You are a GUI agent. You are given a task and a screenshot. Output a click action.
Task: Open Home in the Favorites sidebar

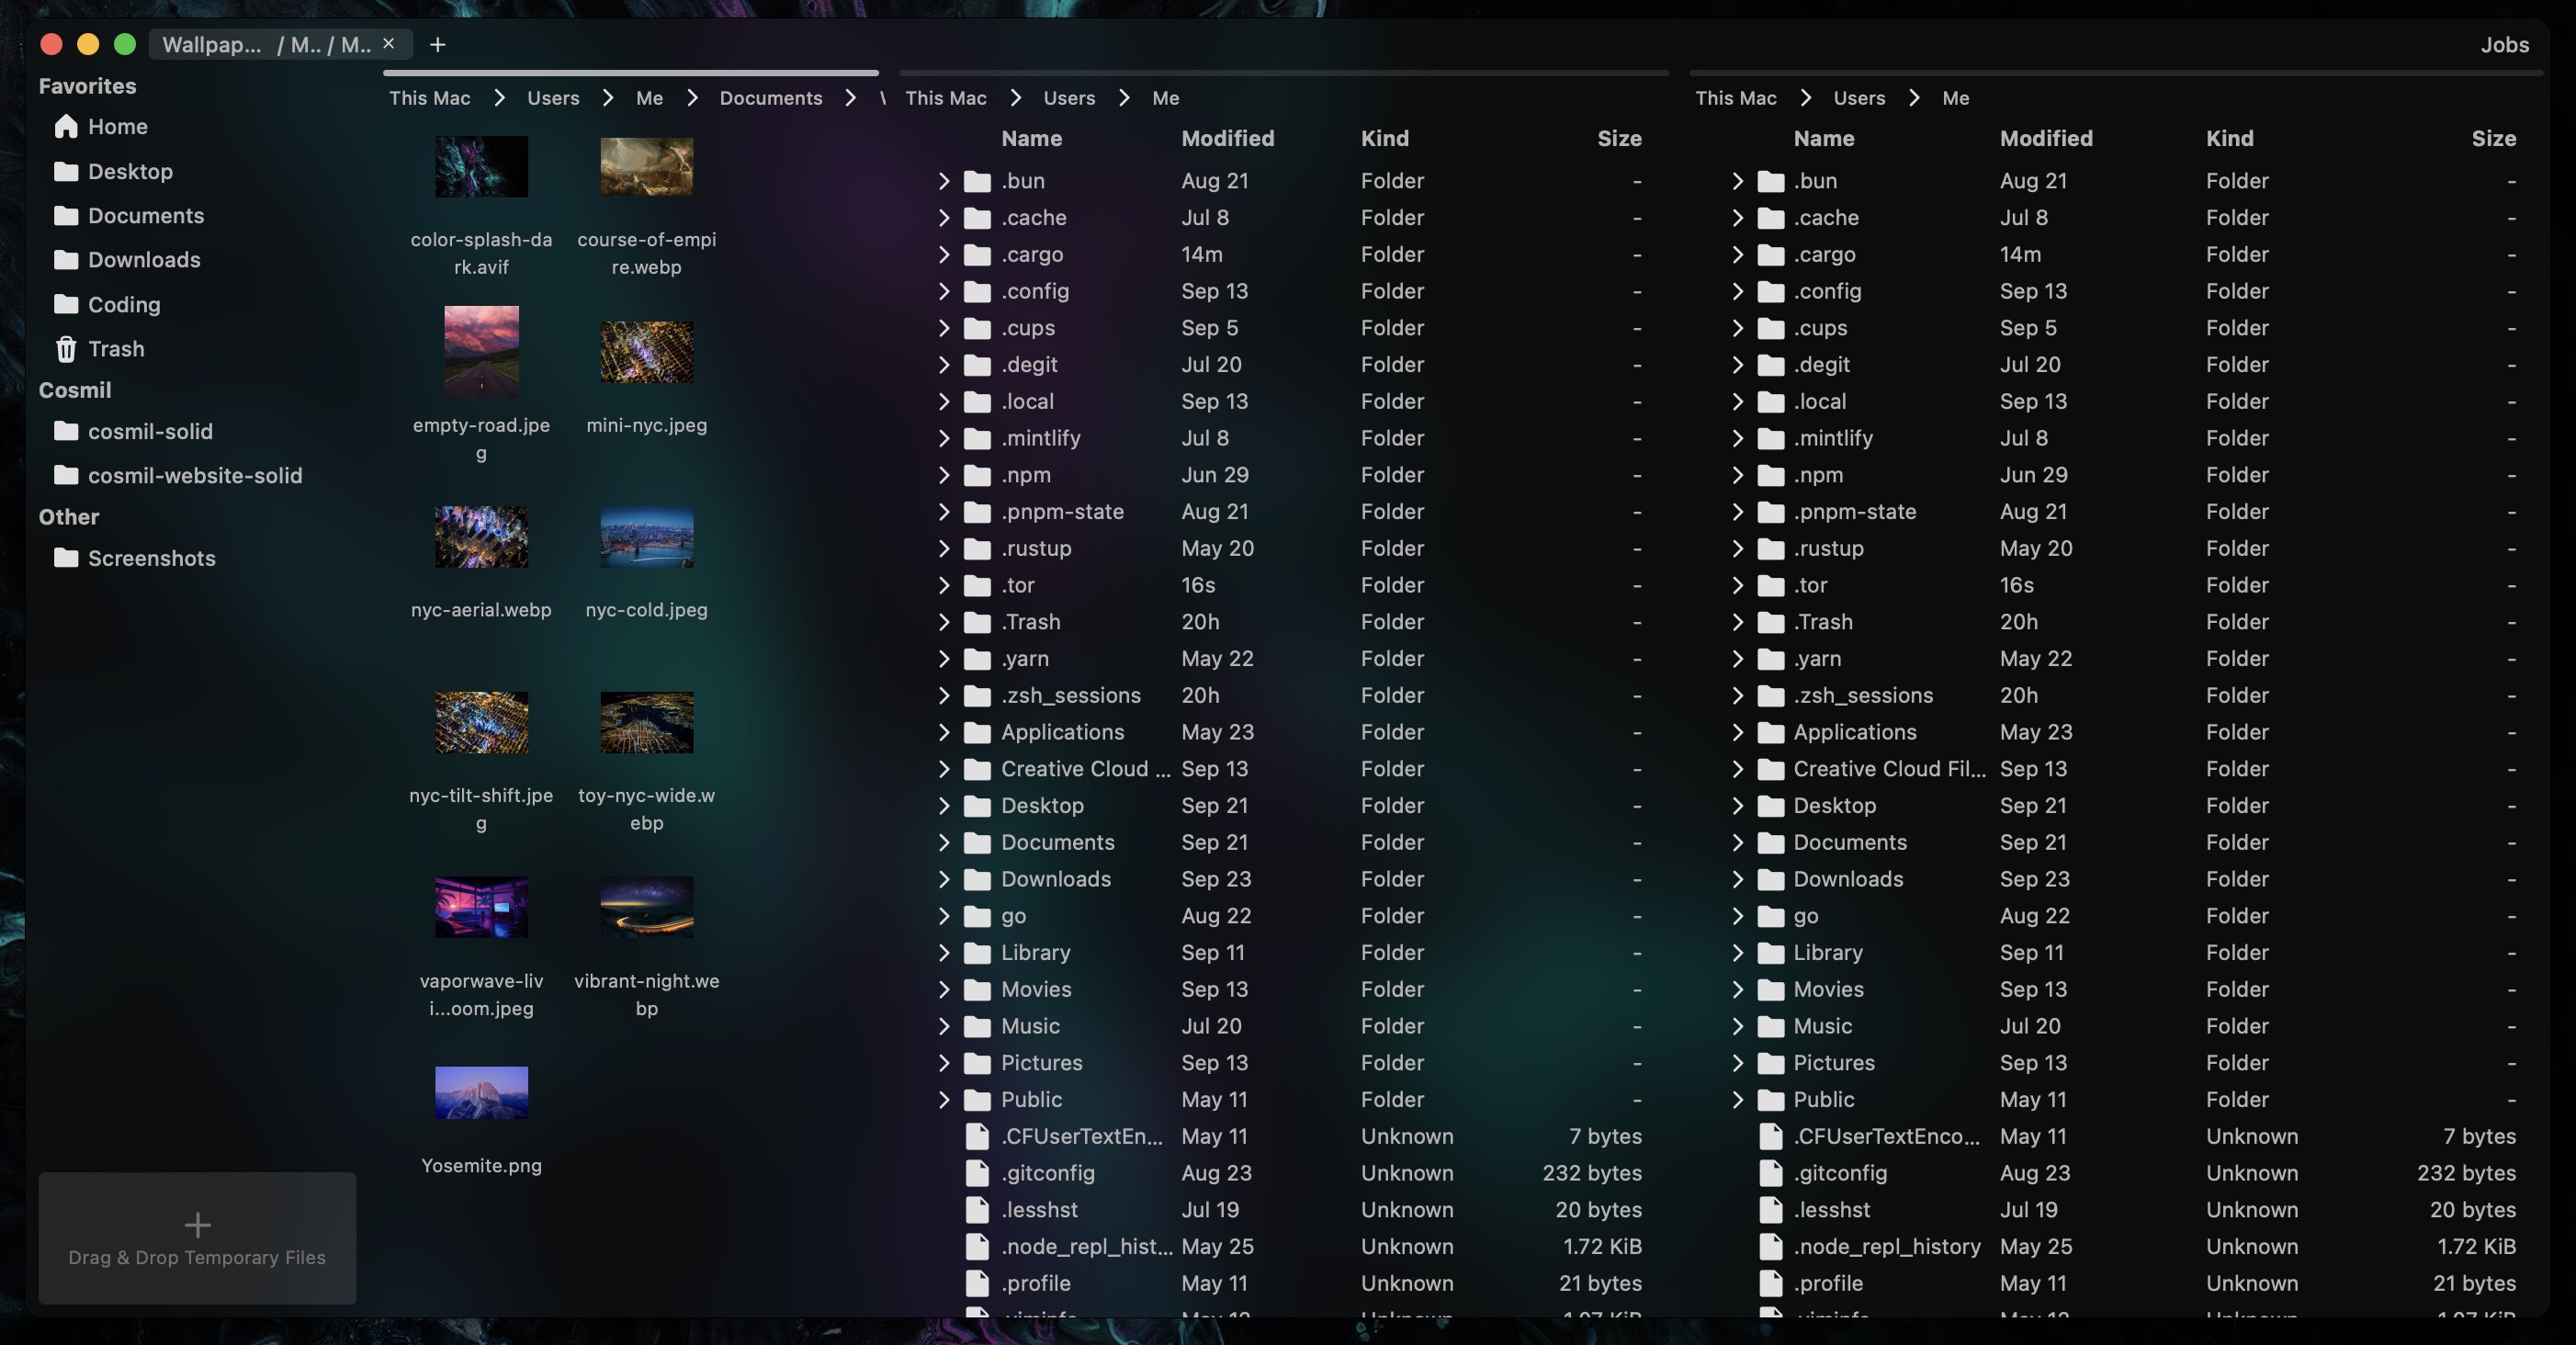pos(116,127)
